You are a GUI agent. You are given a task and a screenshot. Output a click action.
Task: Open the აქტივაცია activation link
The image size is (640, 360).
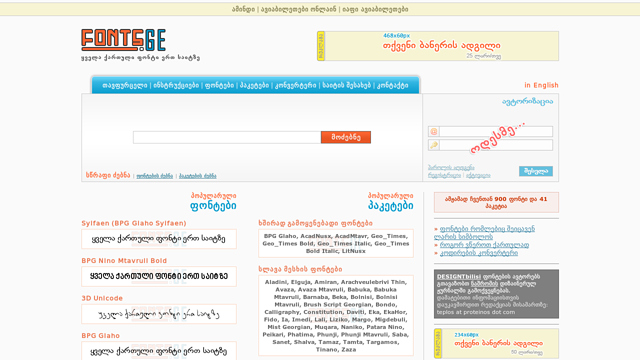[478, 175]
